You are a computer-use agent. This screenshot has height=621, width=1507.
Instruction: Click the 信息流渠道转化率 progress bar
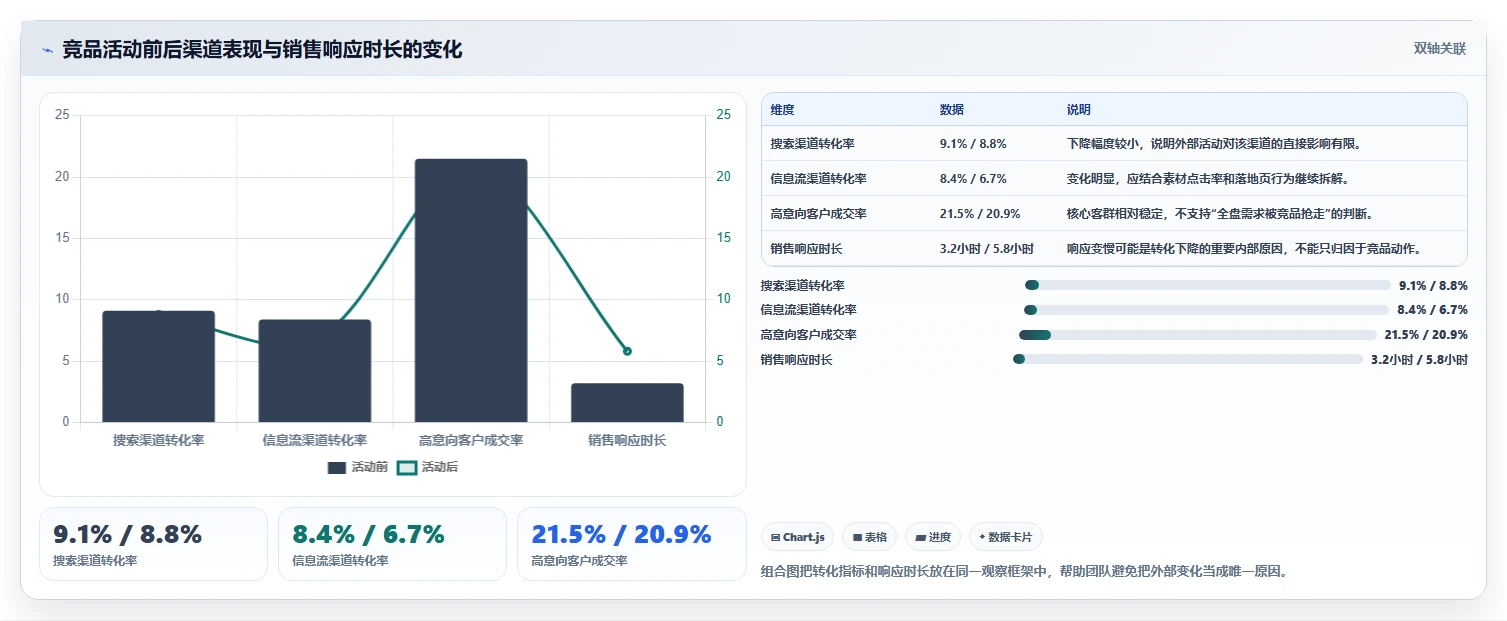tap(1206, 310)
